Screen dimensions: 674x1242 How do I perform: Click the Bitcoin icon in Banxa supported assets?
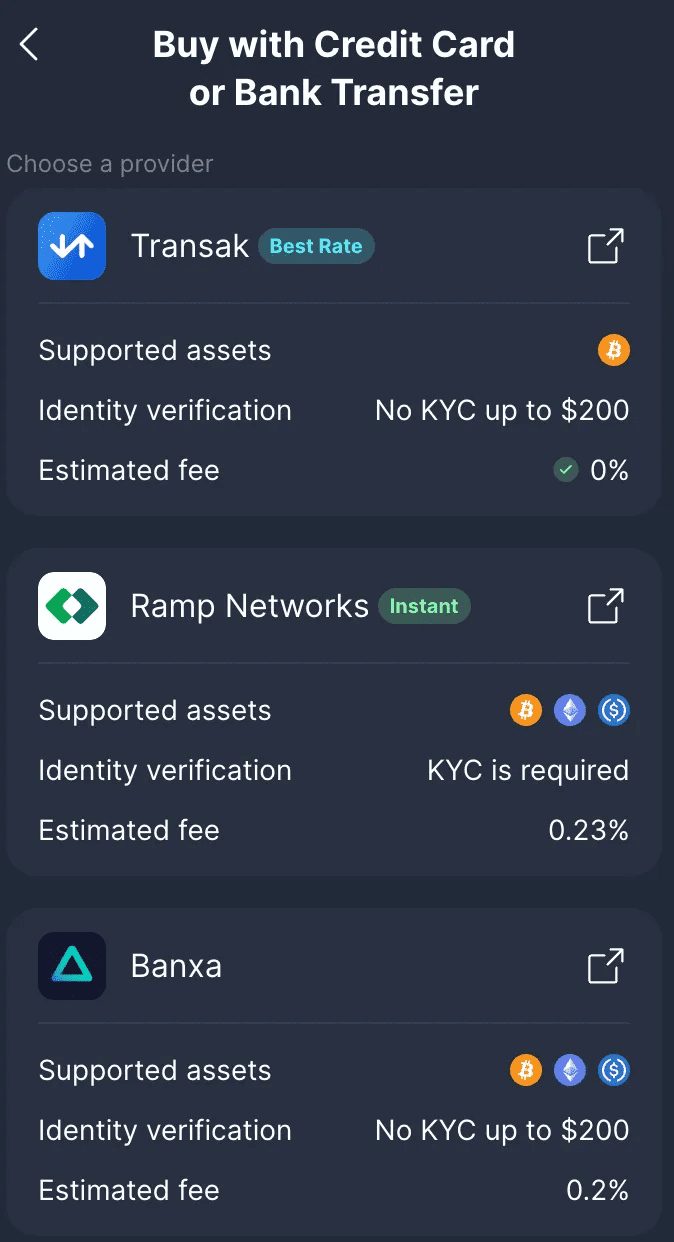(x=525, y=1070)
